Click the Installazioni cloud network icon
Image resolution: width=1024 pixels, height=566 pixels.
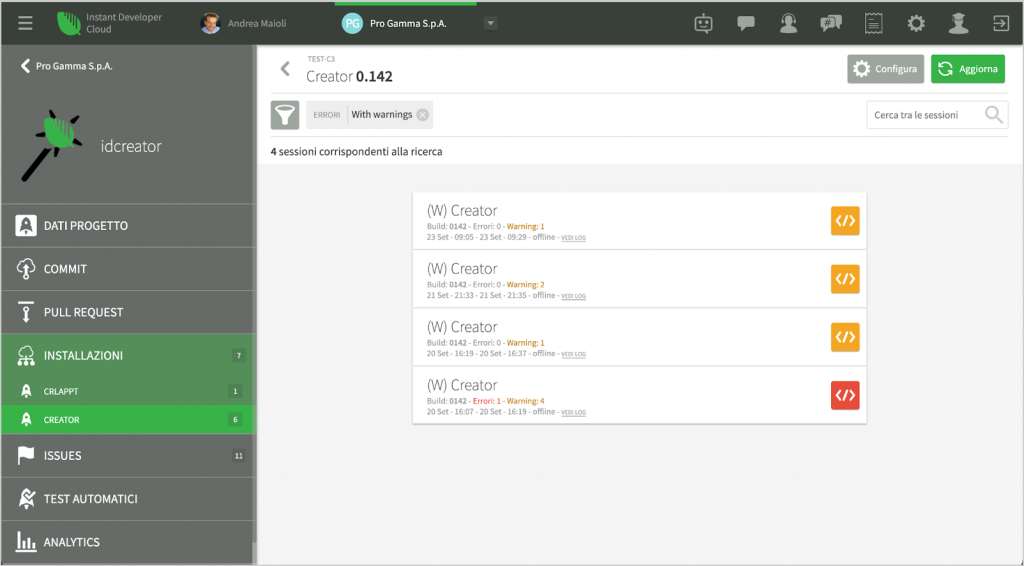[26, 355]
